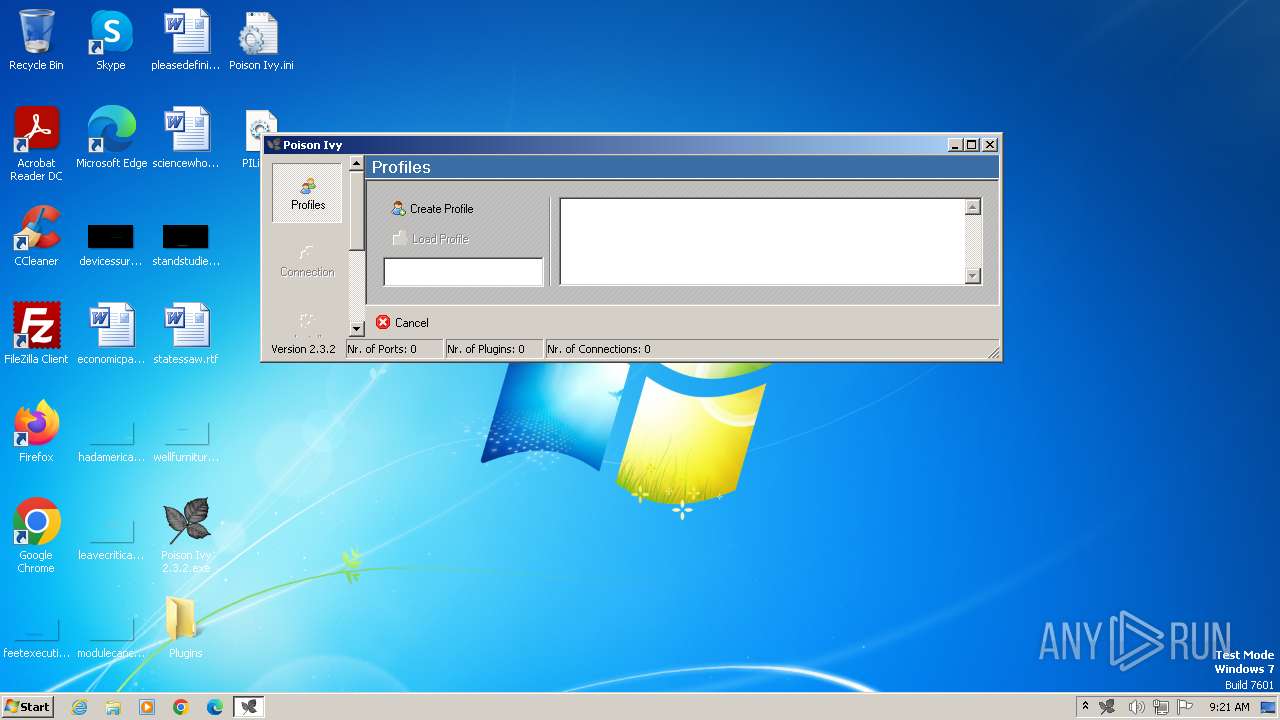The width and height of the screenshot is (1280, 720).
Task: Click list box scrollbar down arrow
Action: (972, 276)
